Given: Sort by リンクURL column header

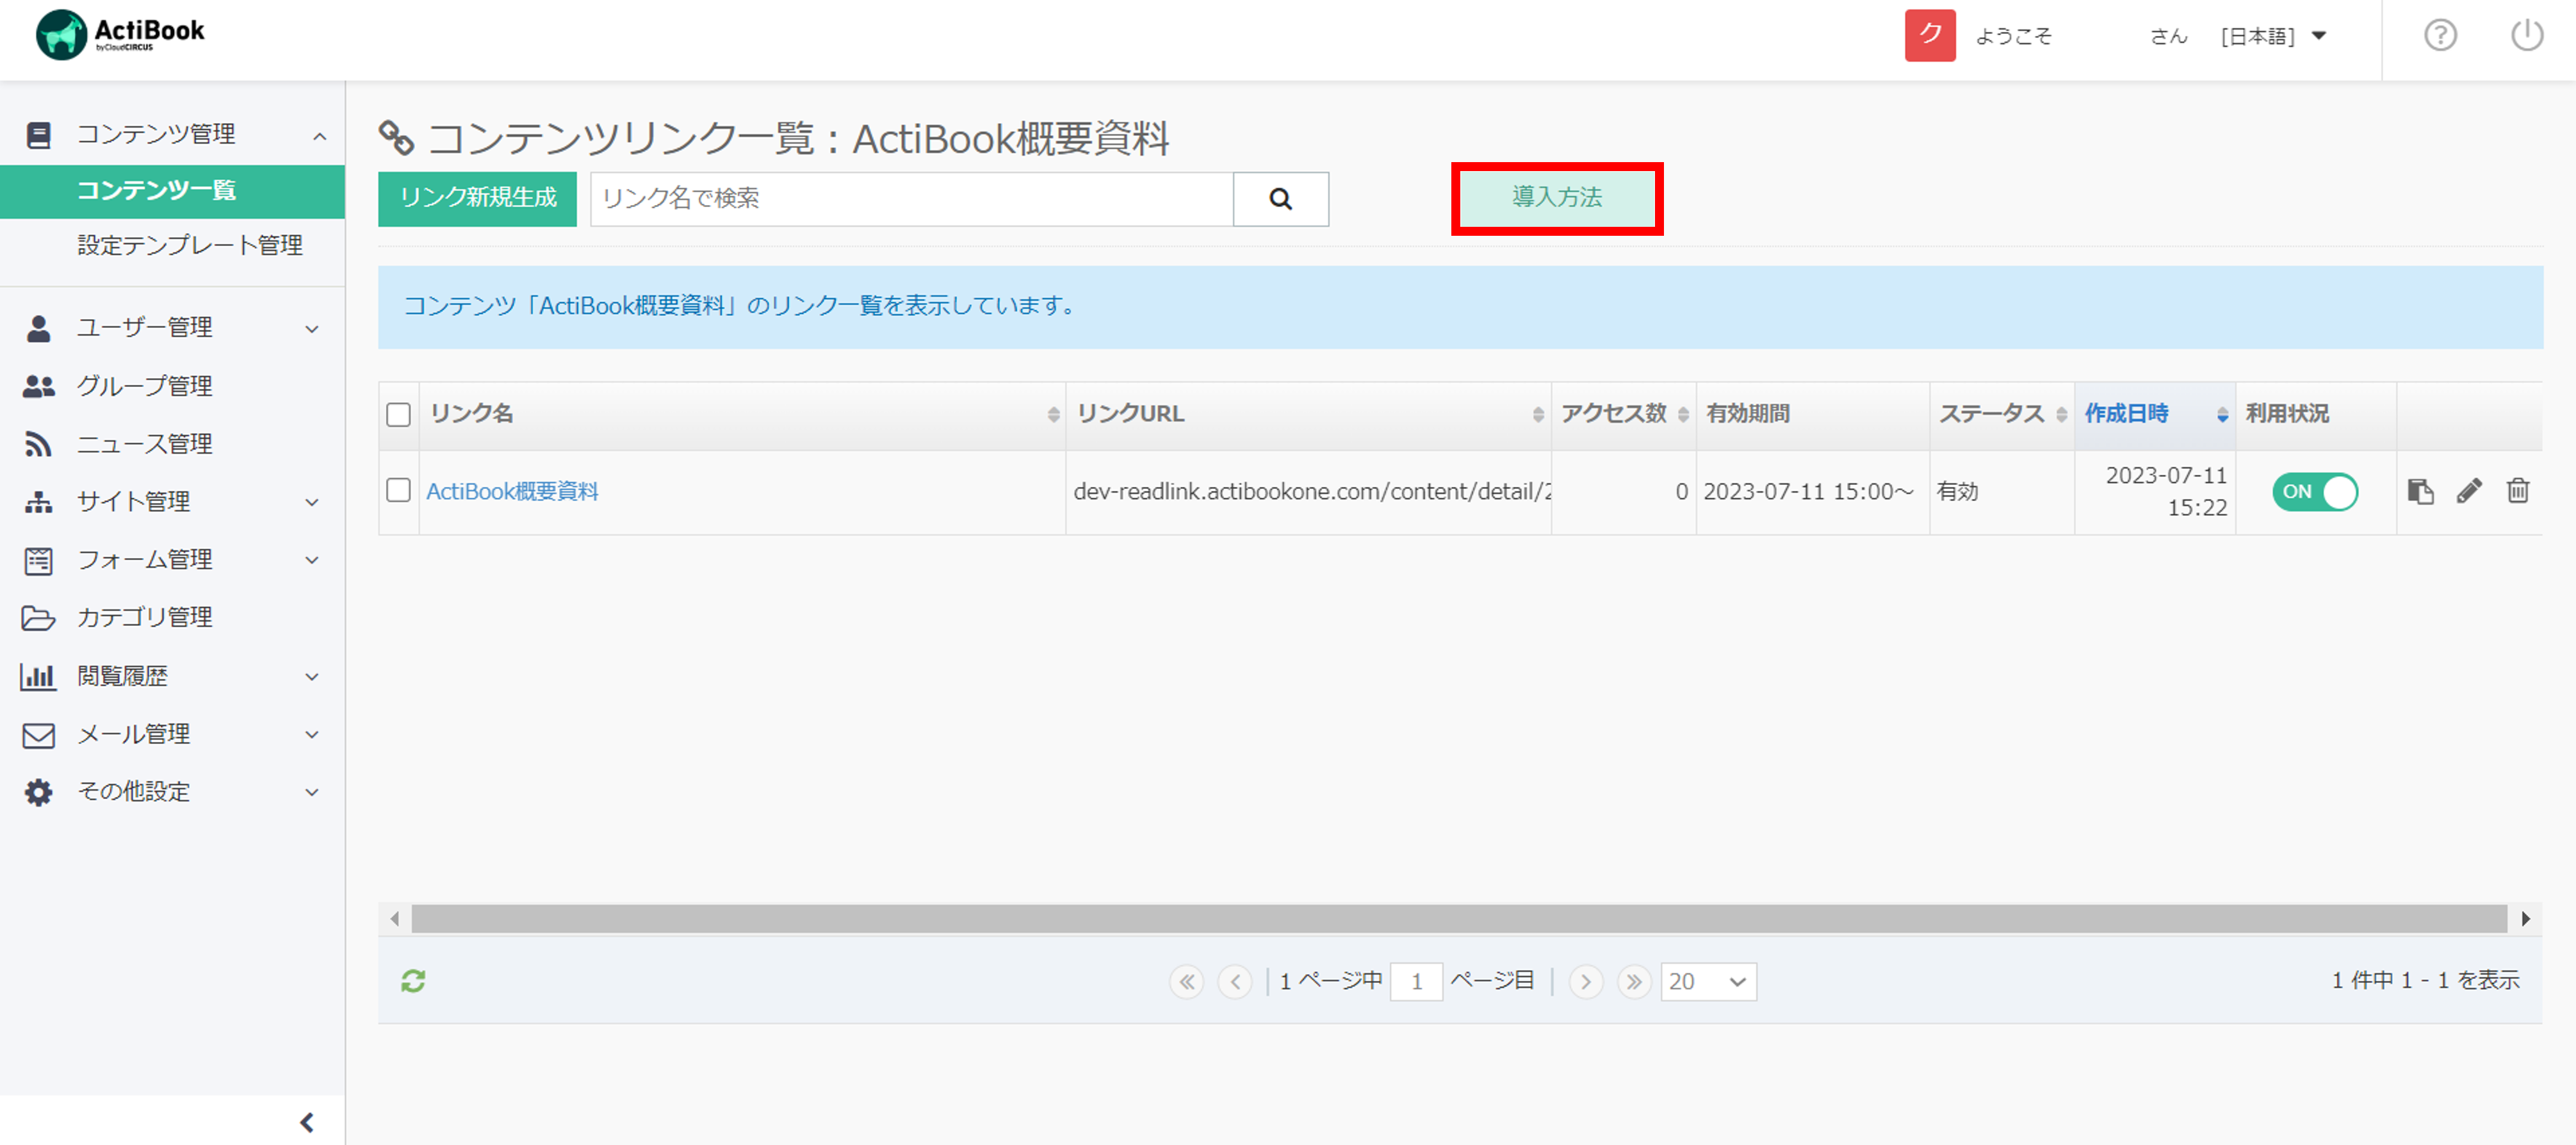Looking at the screenshot, I should coord(1308,414).
